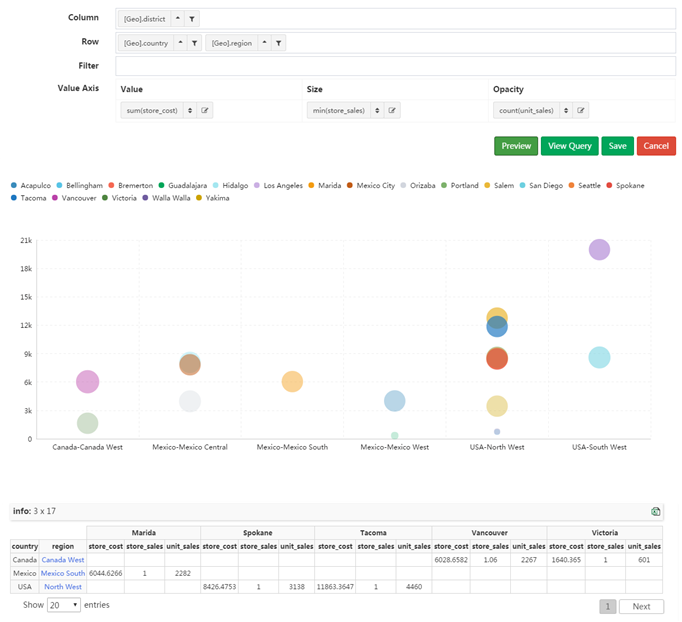Go to Next page of table
Screen dimensions: 682x622
pyautogui.click(x=641, y=606)
